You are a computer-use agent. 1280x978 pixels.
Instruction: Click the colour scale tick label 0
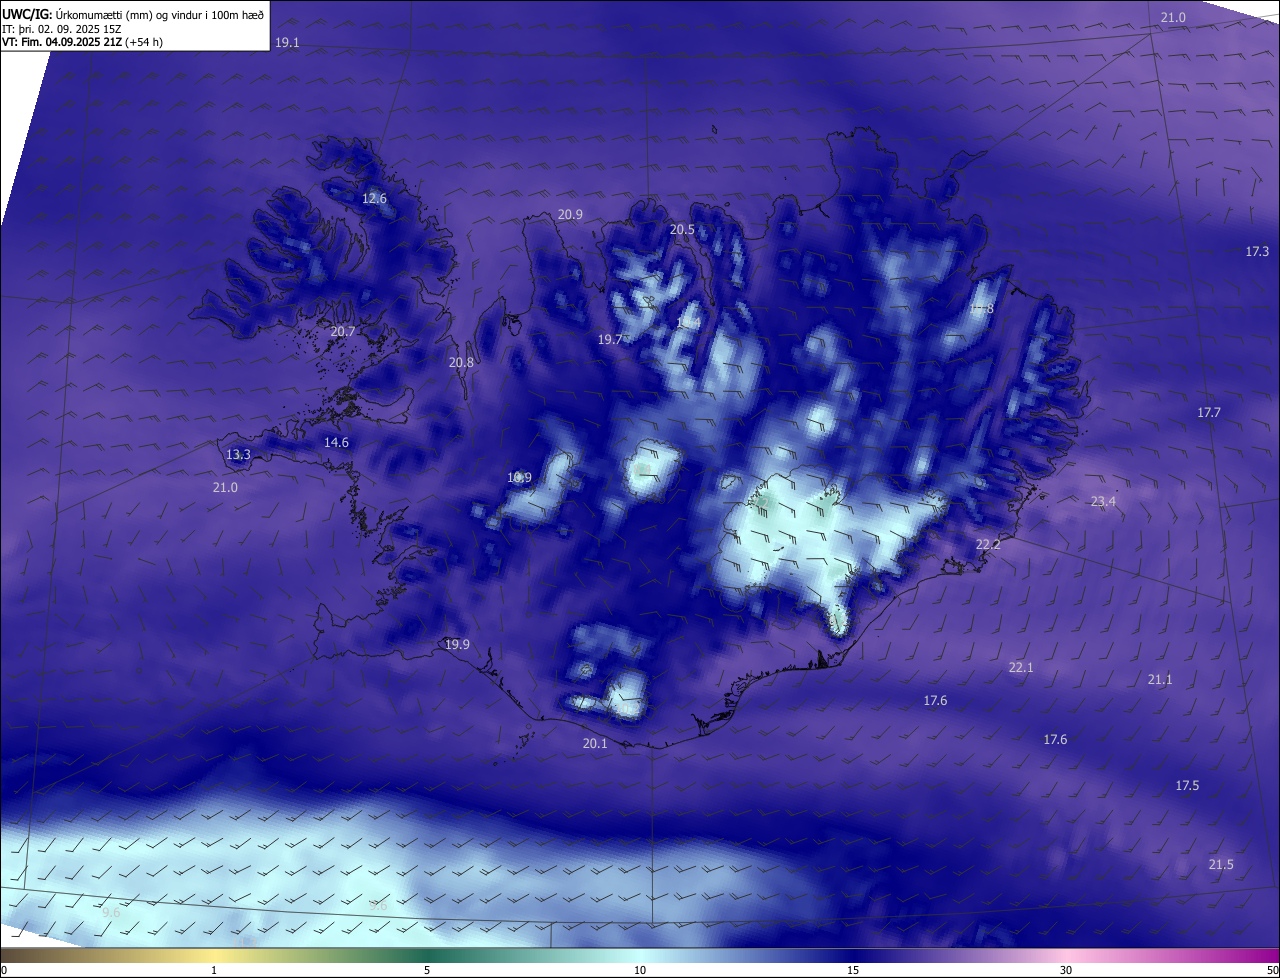click(4, 971)
